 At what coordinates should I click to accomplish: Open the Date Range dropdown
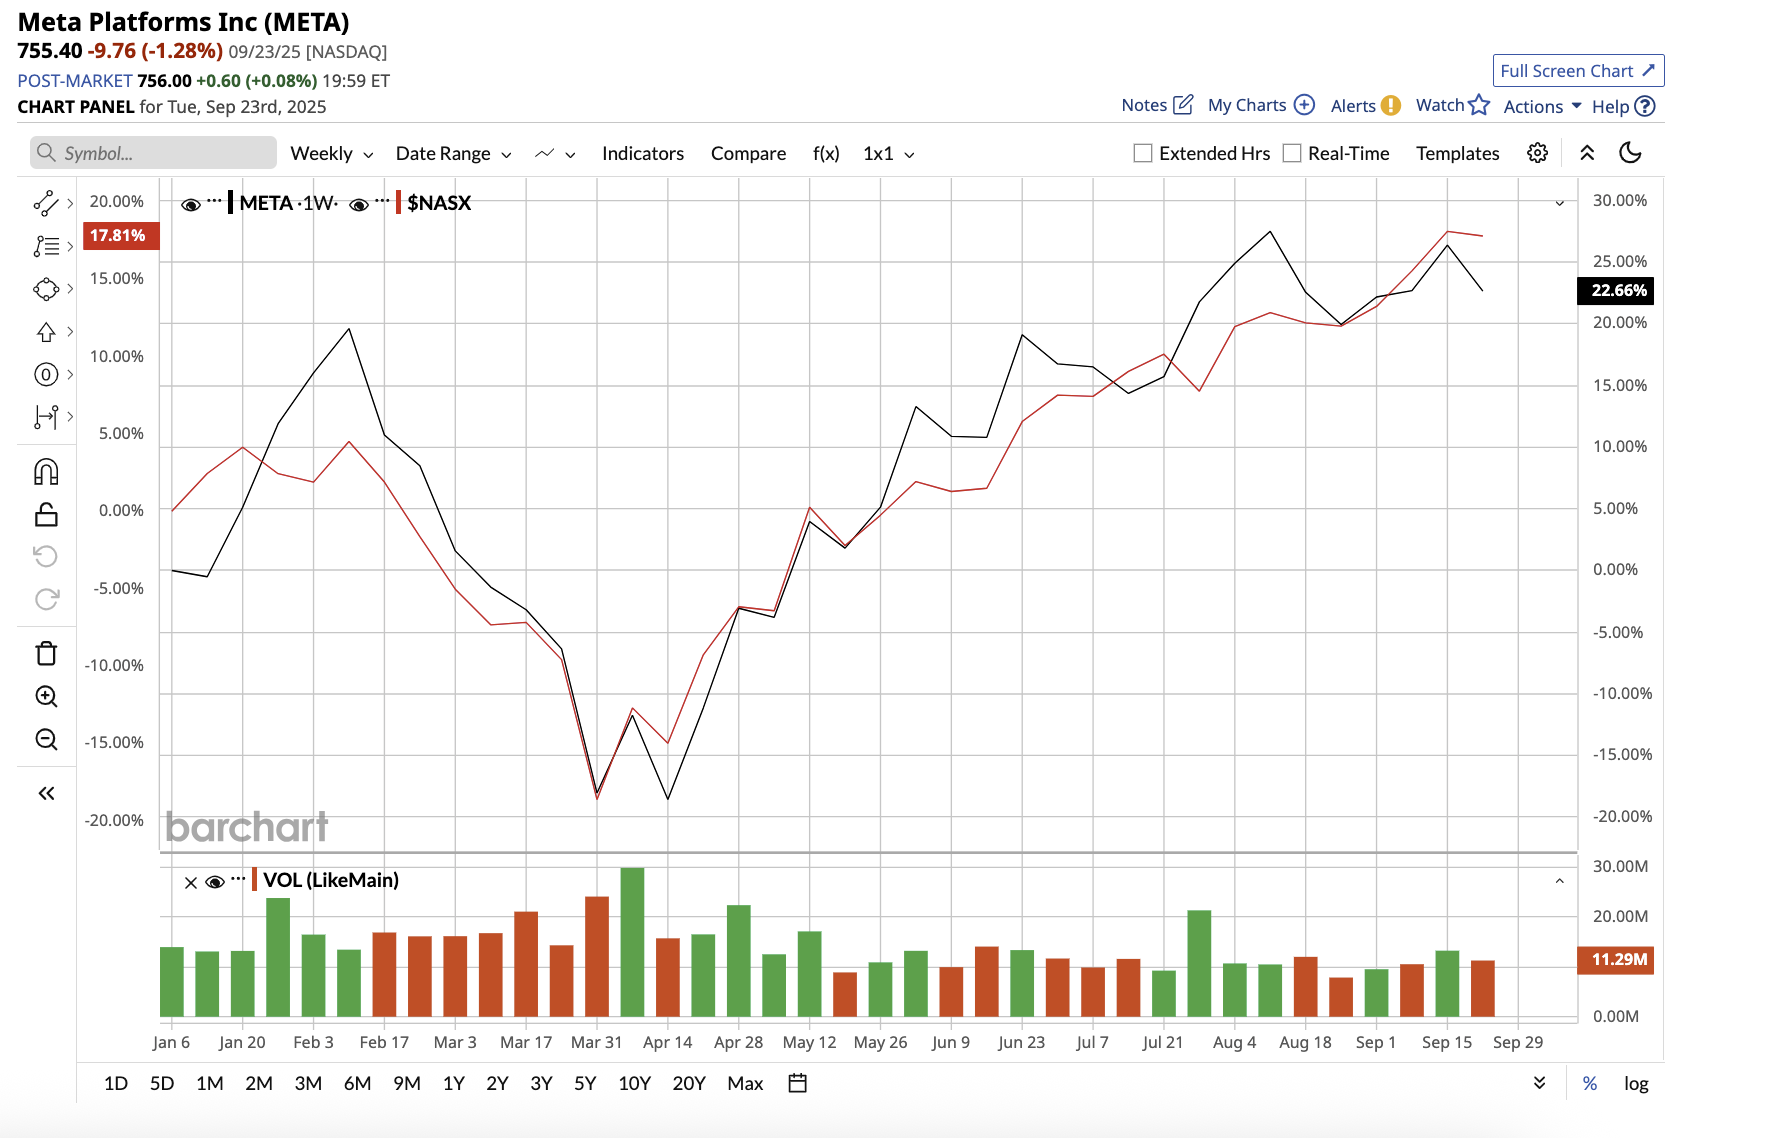(454, 153)
